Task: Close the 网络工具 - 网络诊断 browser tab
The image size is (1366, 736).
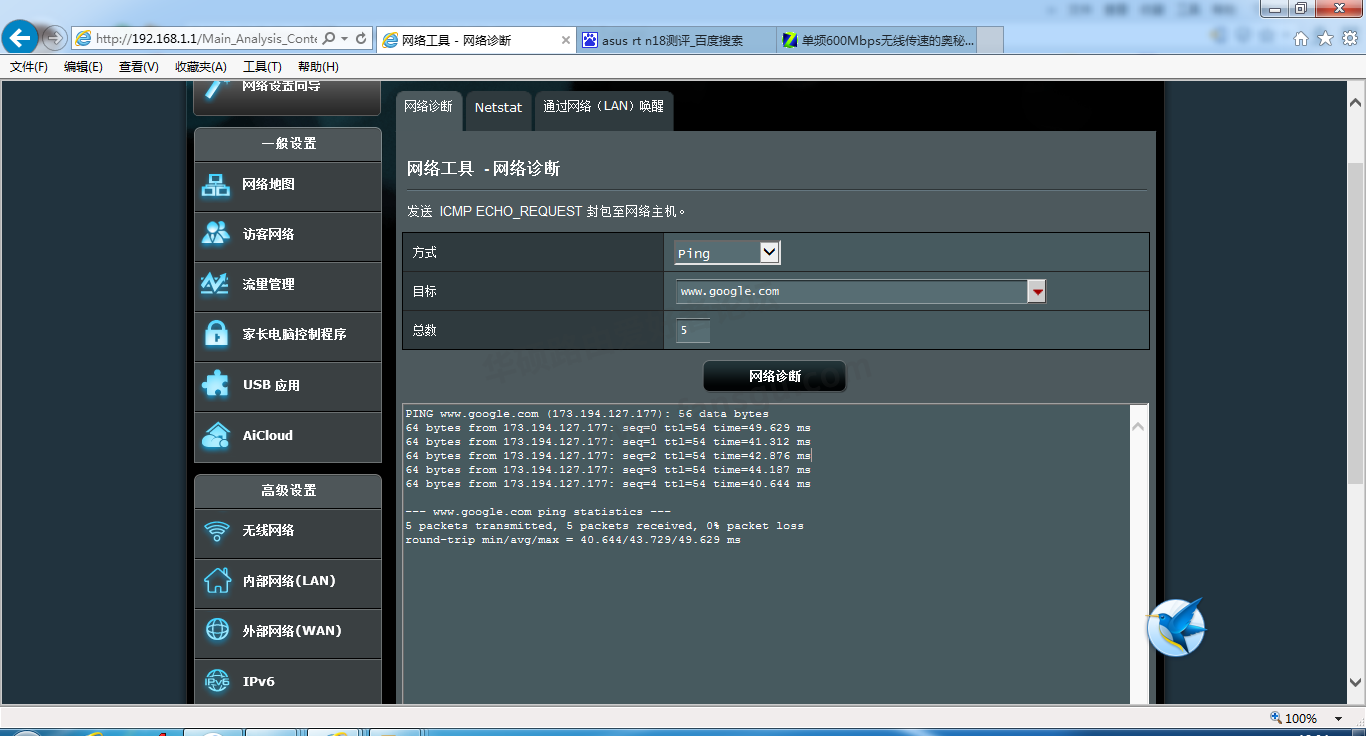Action: (x=566, y=40)
